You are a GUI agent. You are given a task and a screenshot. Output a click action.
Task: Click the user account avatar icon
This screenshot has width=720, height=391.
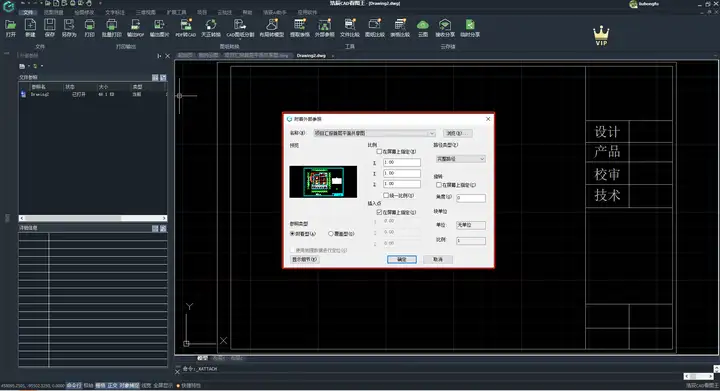click(x=633, y=4)
